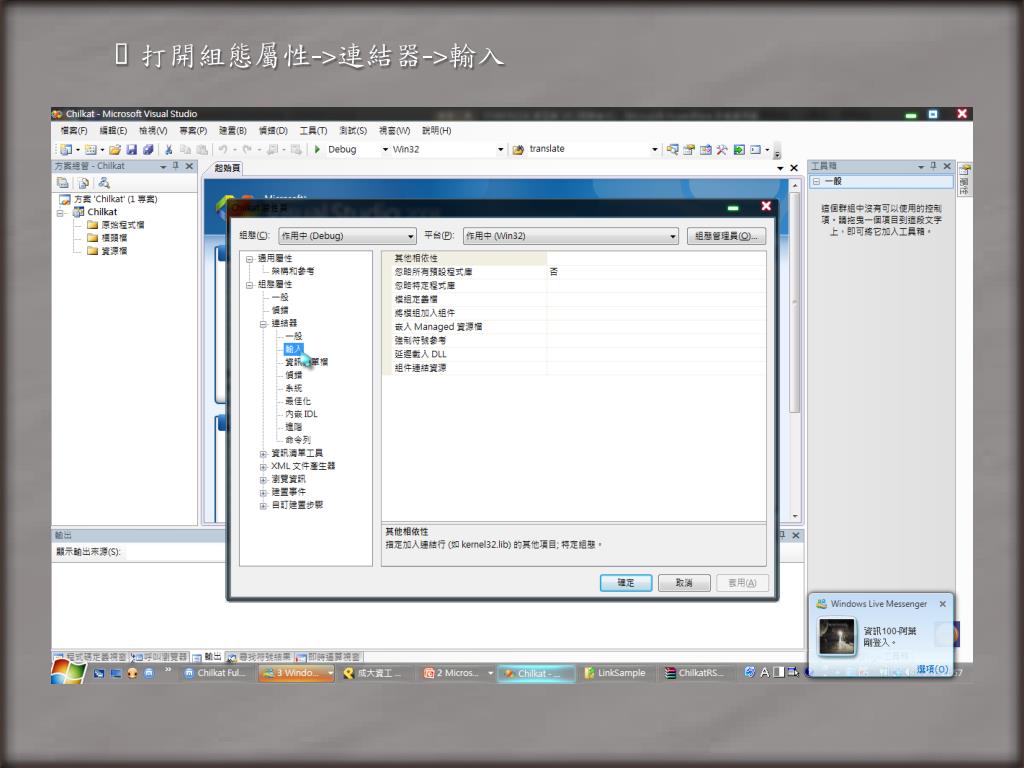Viewport: 1024px width, 768px height.
Task: Click the Undo arrow icon
Action: (223, 150)
